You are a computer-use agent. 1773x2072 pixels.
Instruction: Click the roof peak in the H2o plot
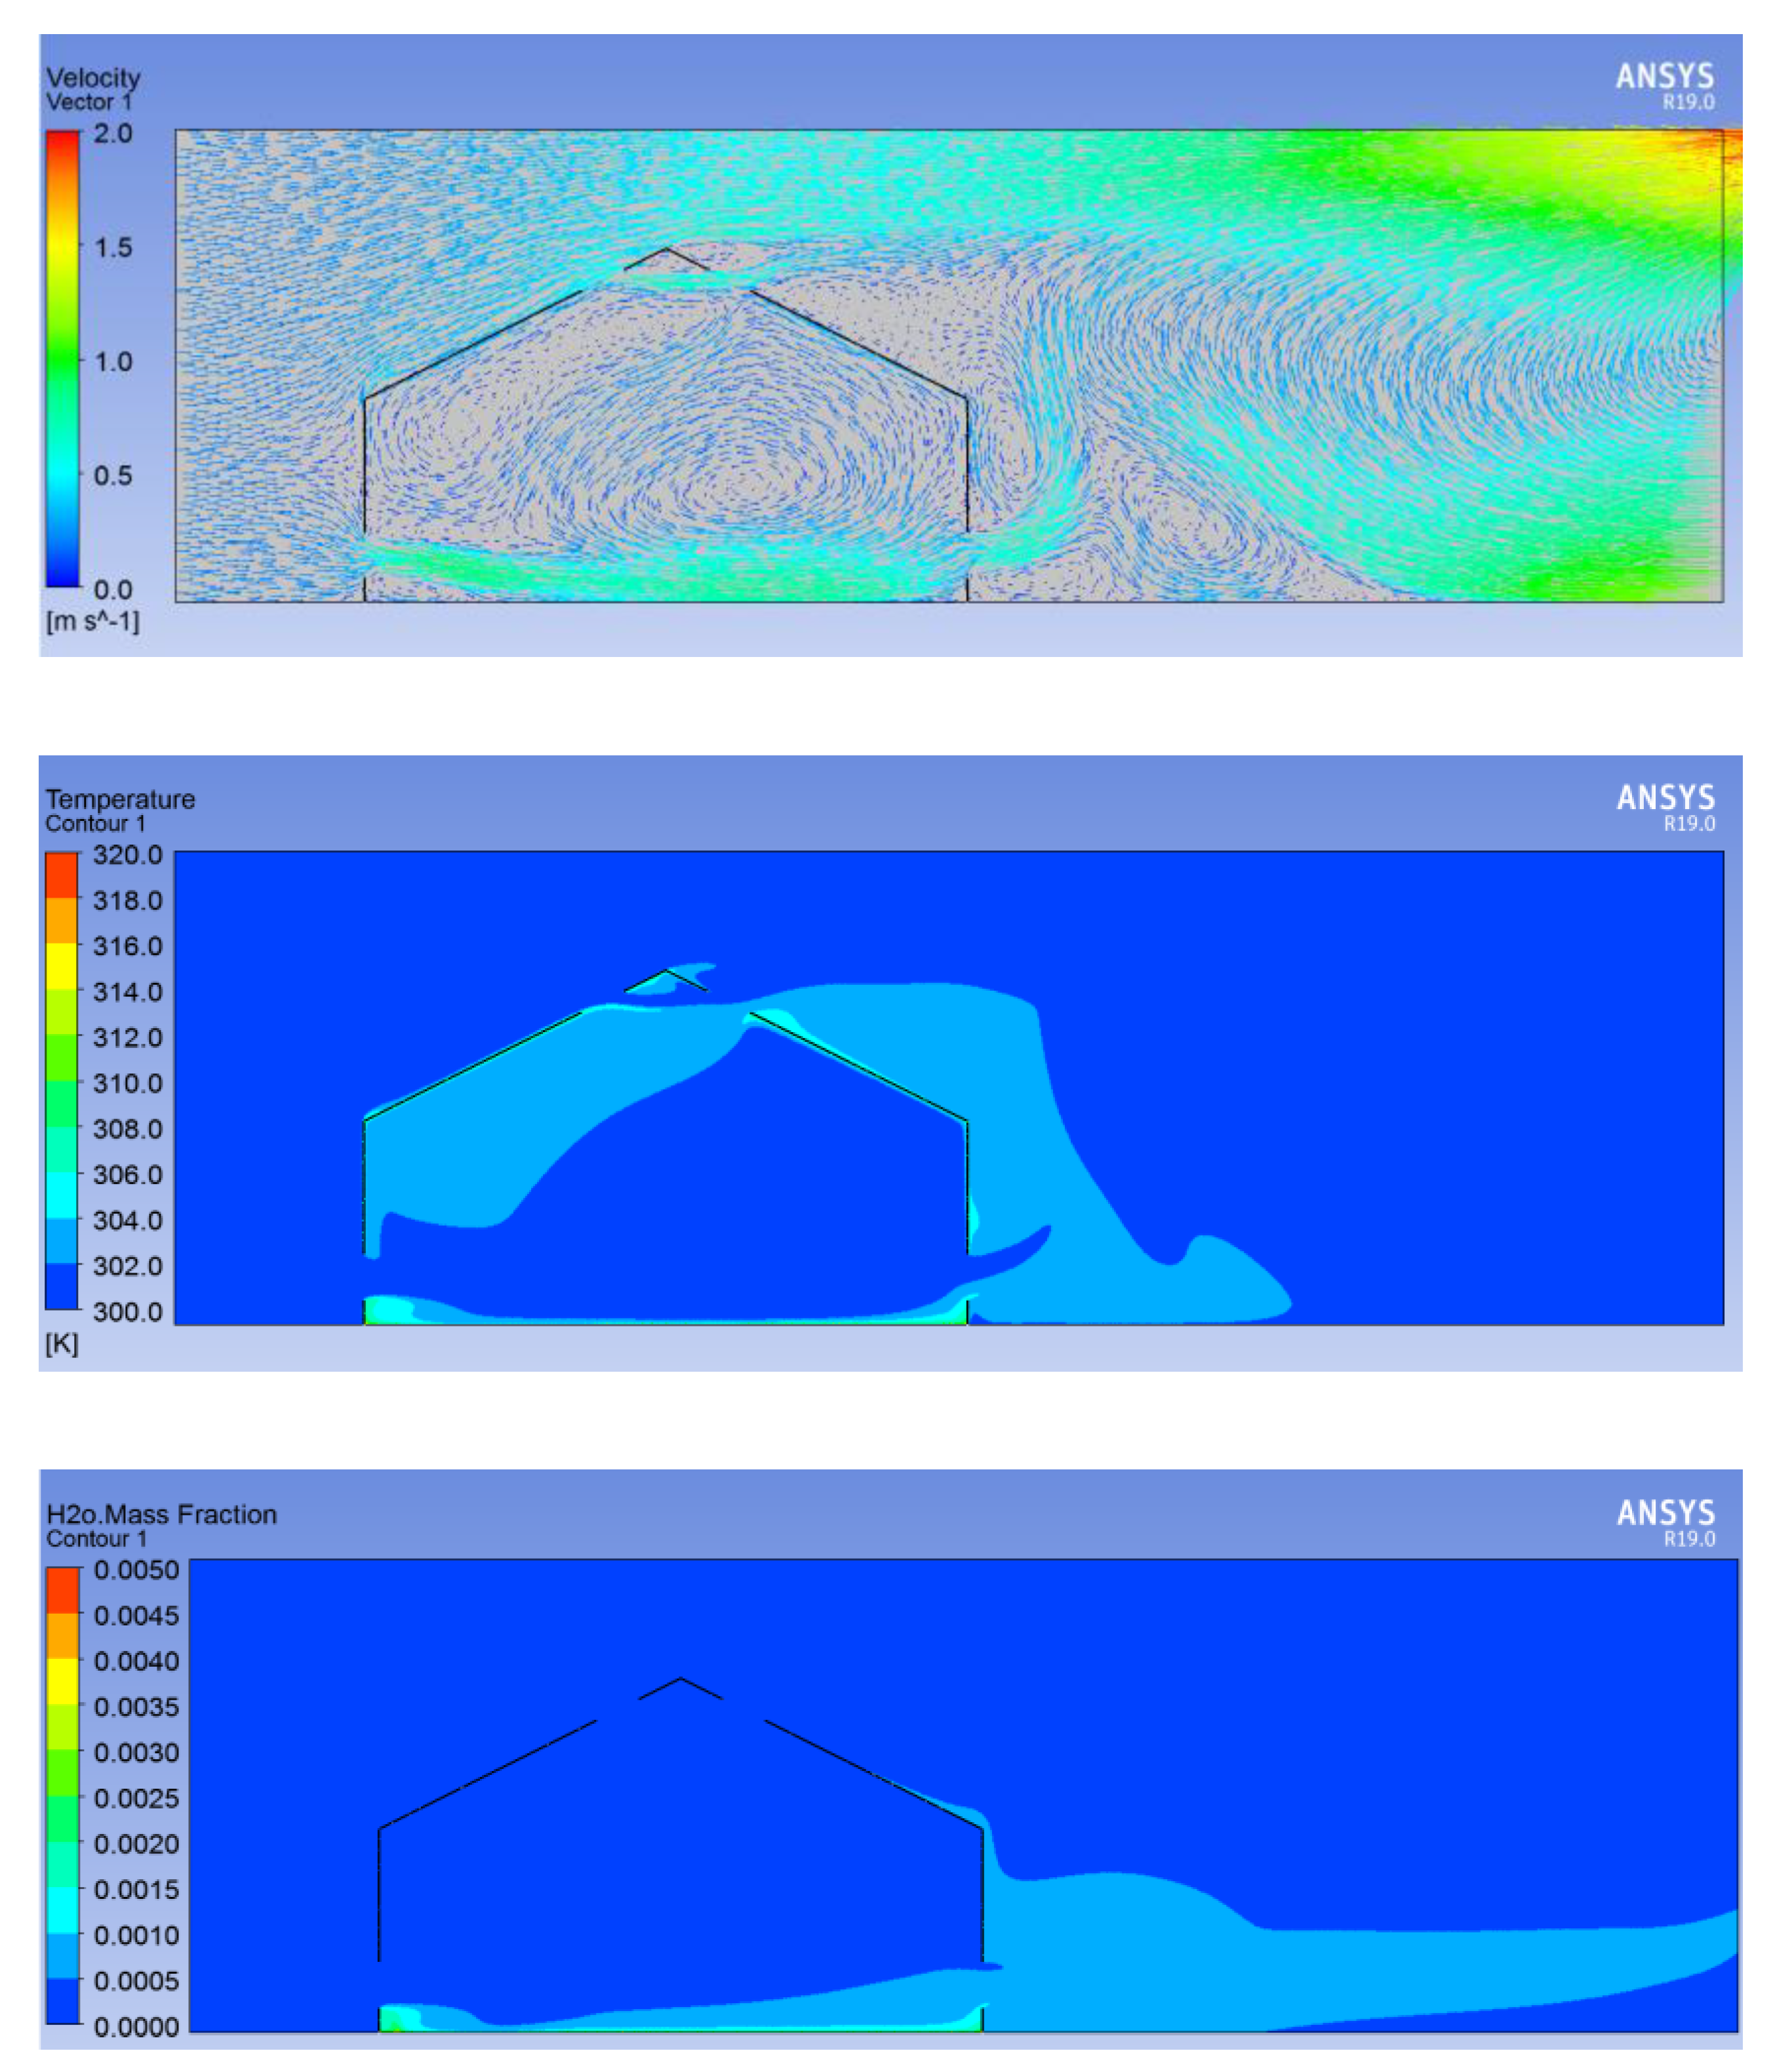(680, 1679)
